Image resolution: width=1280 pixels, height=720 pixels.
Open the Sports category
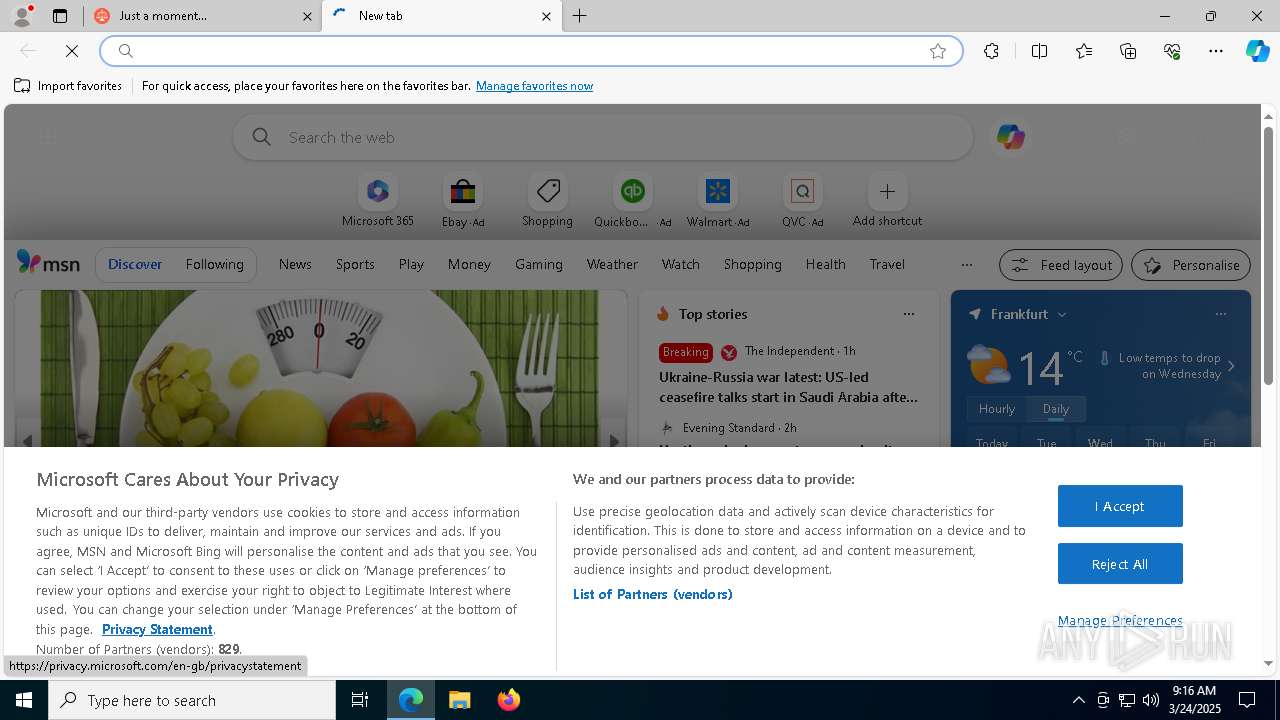click(x=355, y=264)
